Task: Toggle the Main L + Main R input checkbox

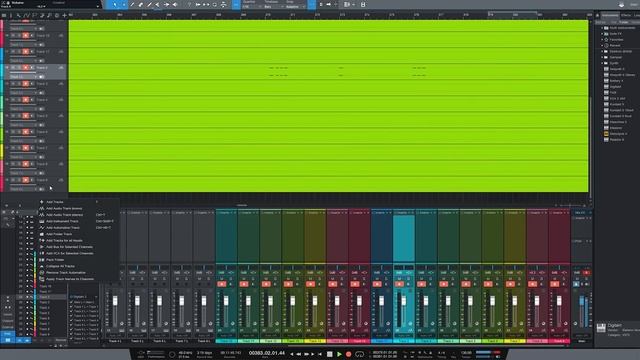Action: [71, 302]
